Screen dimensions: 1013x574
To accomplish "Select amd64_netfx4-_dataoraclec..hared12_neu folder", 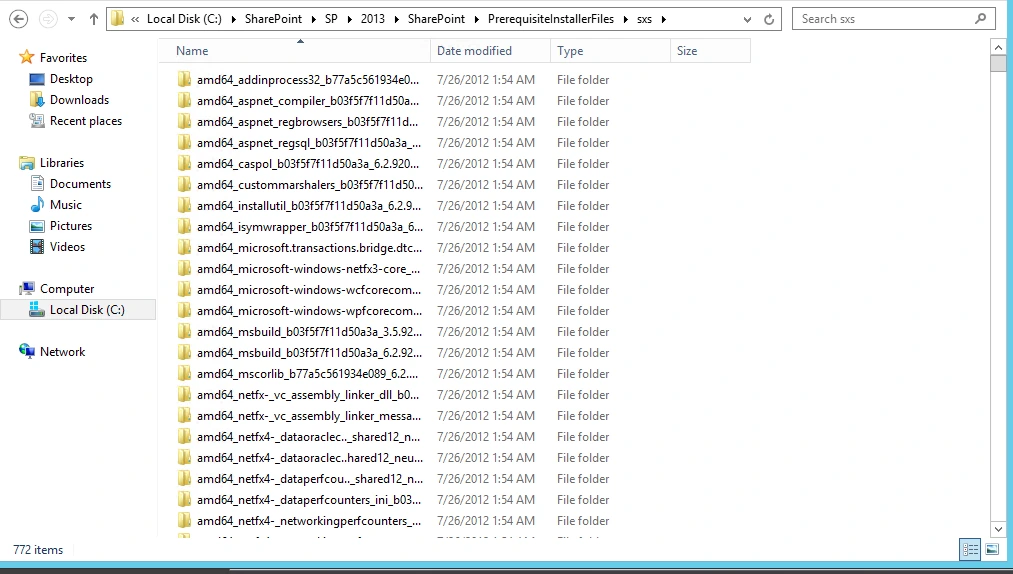I will 310,458.
